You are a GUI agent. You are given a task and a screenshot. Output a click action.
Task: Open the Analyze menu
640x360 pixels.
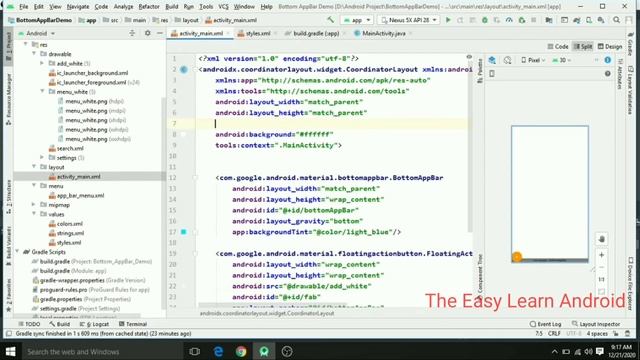coord(123,7)
